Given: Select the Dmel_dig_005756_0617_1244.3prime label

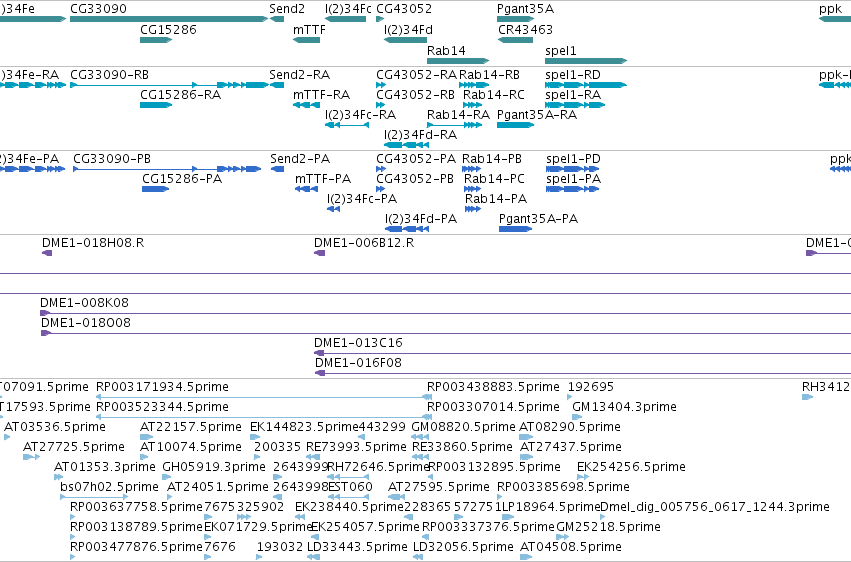Looking at the screenshot, I should 715,507.
